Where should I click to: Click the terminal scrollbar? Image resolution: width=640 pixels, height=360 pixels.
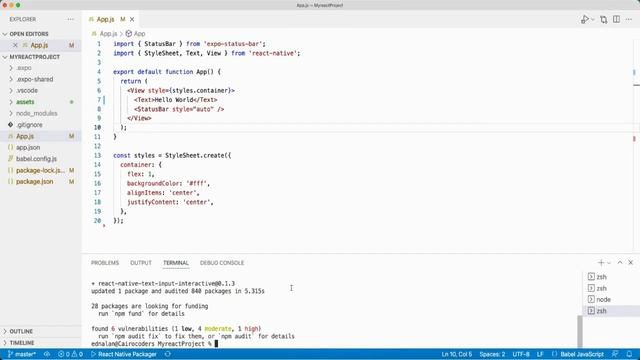[580, 331]
